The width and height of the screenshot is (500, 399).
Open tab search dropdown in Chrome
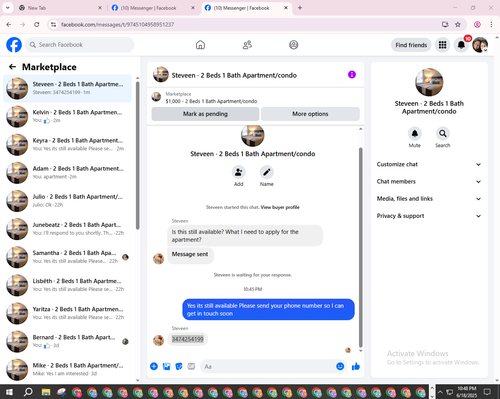point(8,8)
